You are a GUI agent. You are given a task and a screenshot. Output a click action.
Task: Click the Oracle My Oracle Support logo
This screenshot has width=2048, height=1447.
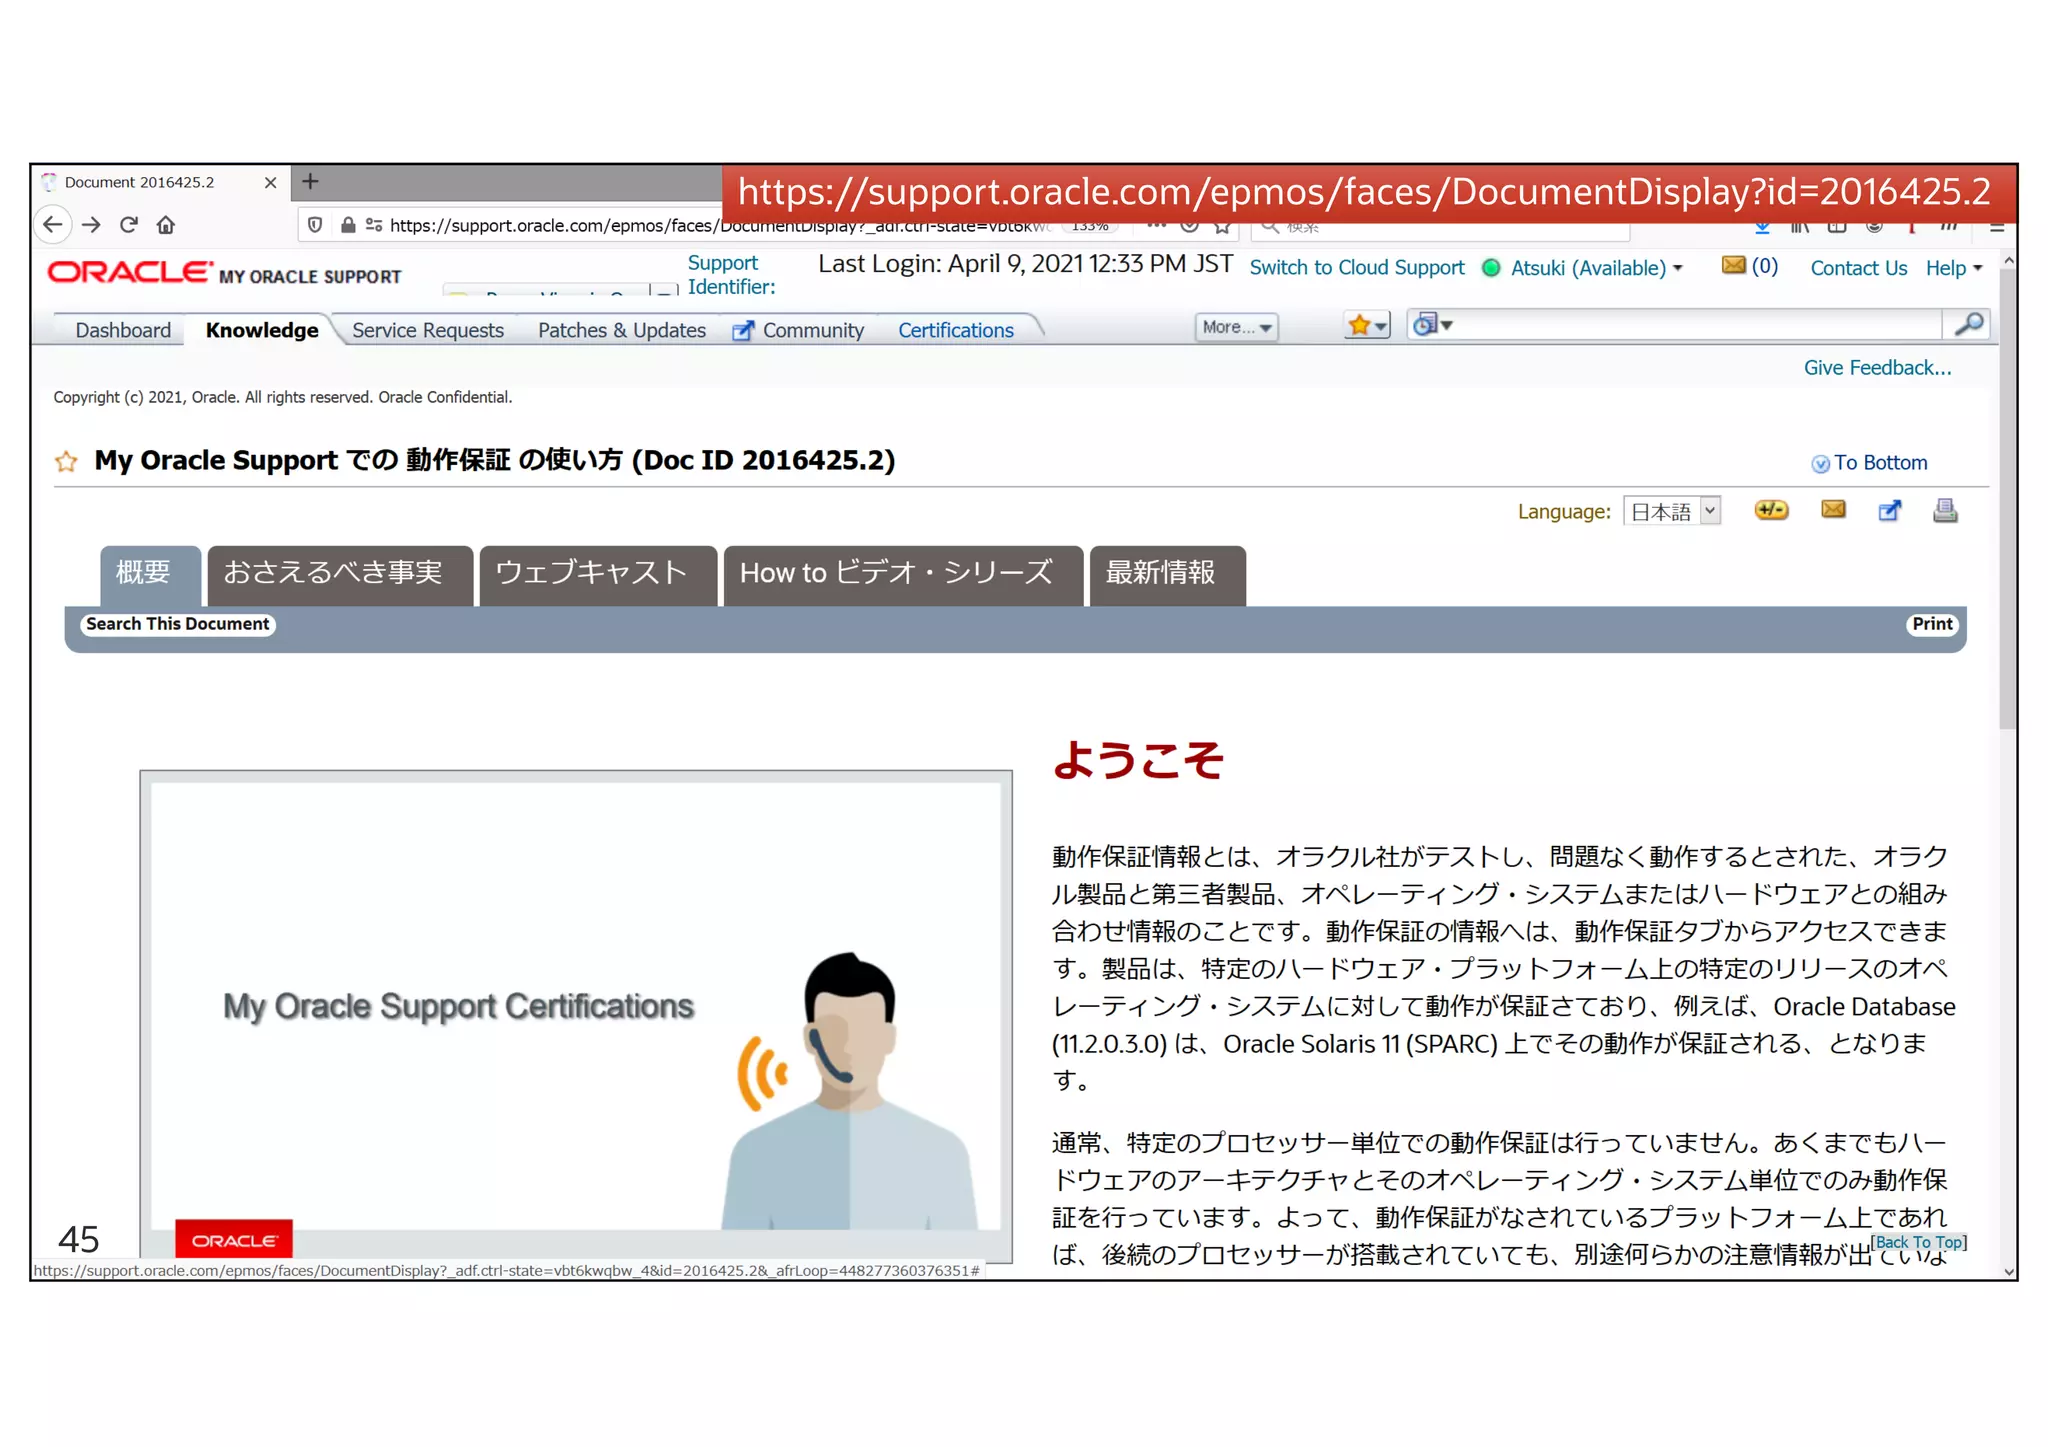tap(225, 273)
